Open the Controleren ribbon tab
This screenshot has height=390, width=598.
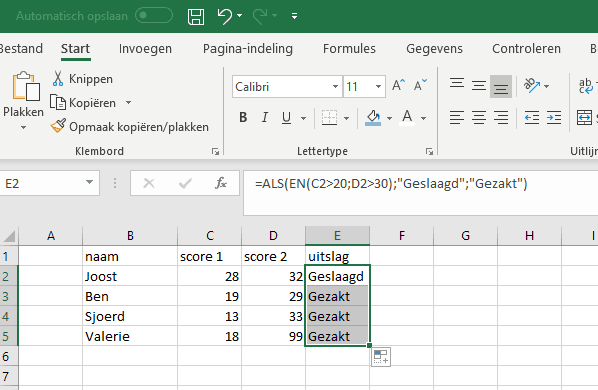(526, 49)
